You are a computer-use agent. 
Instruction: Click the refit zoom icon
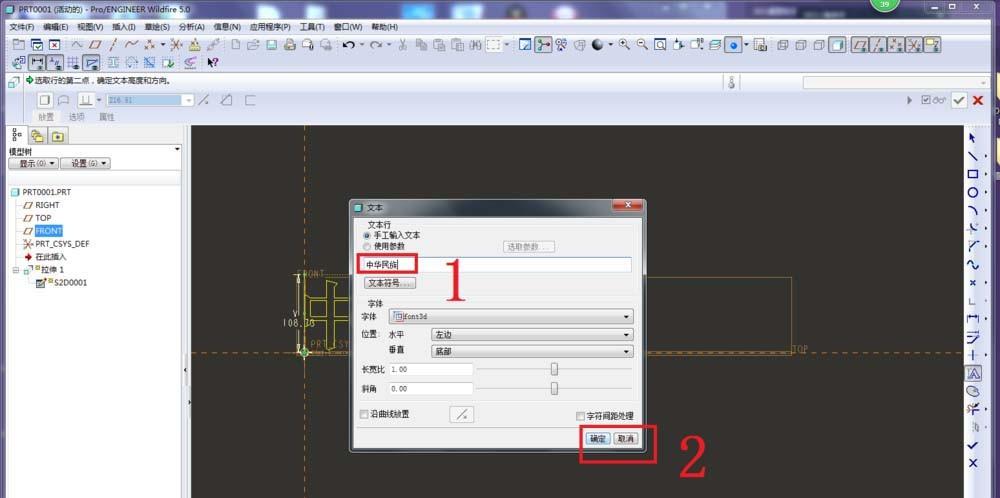[660, 45]
